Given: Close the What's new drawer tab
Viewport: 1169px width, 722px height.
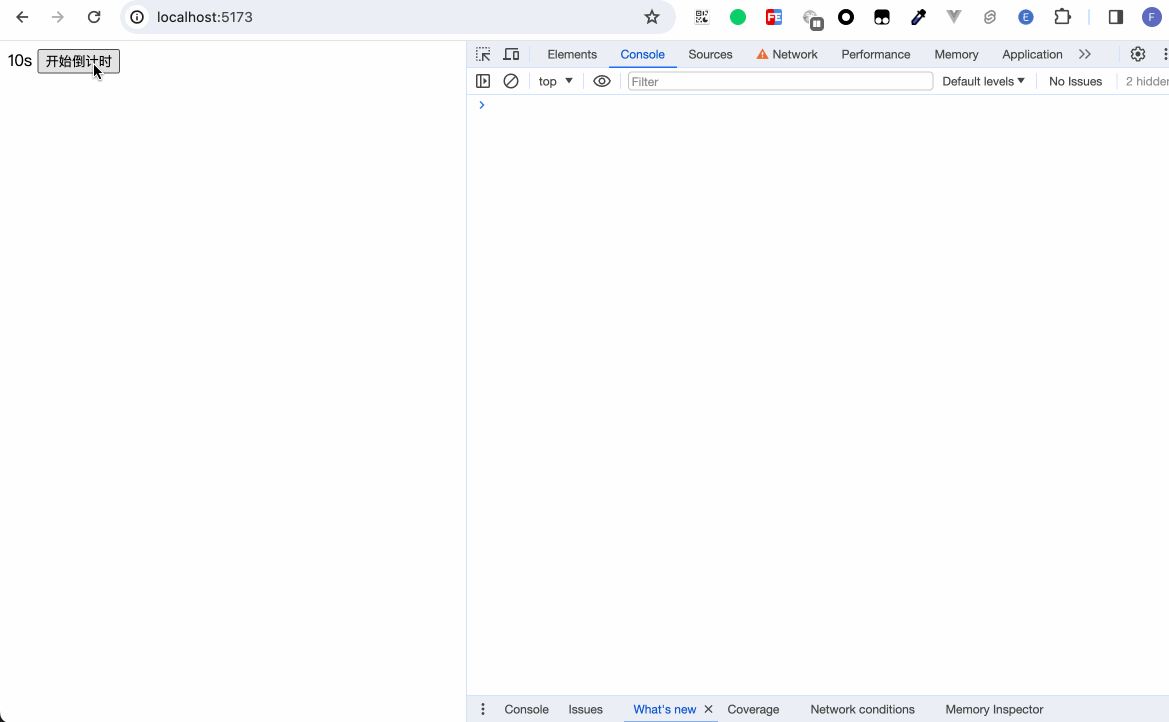Looking at the screenshot, I should point(708,709).
